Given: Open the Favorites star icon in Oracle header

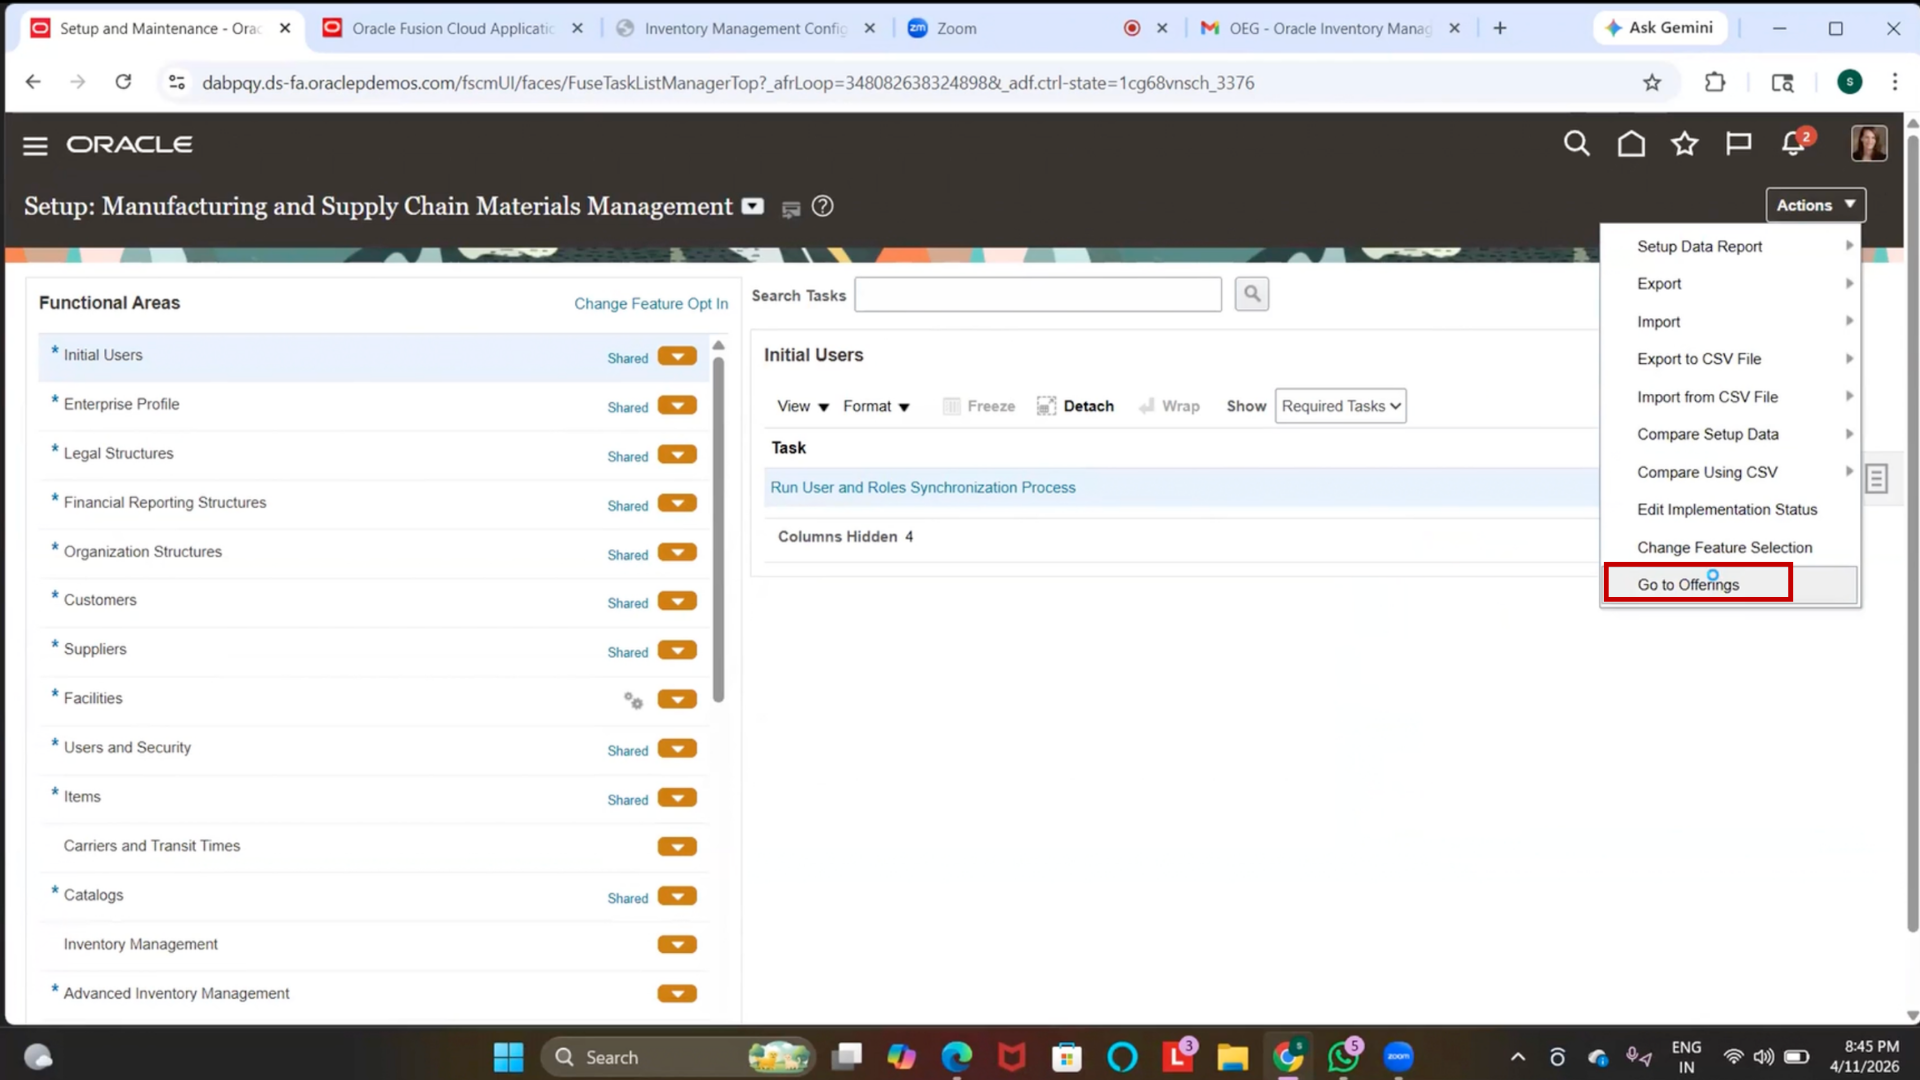Looking at the screenshot, I should [x=1685, y=144].
